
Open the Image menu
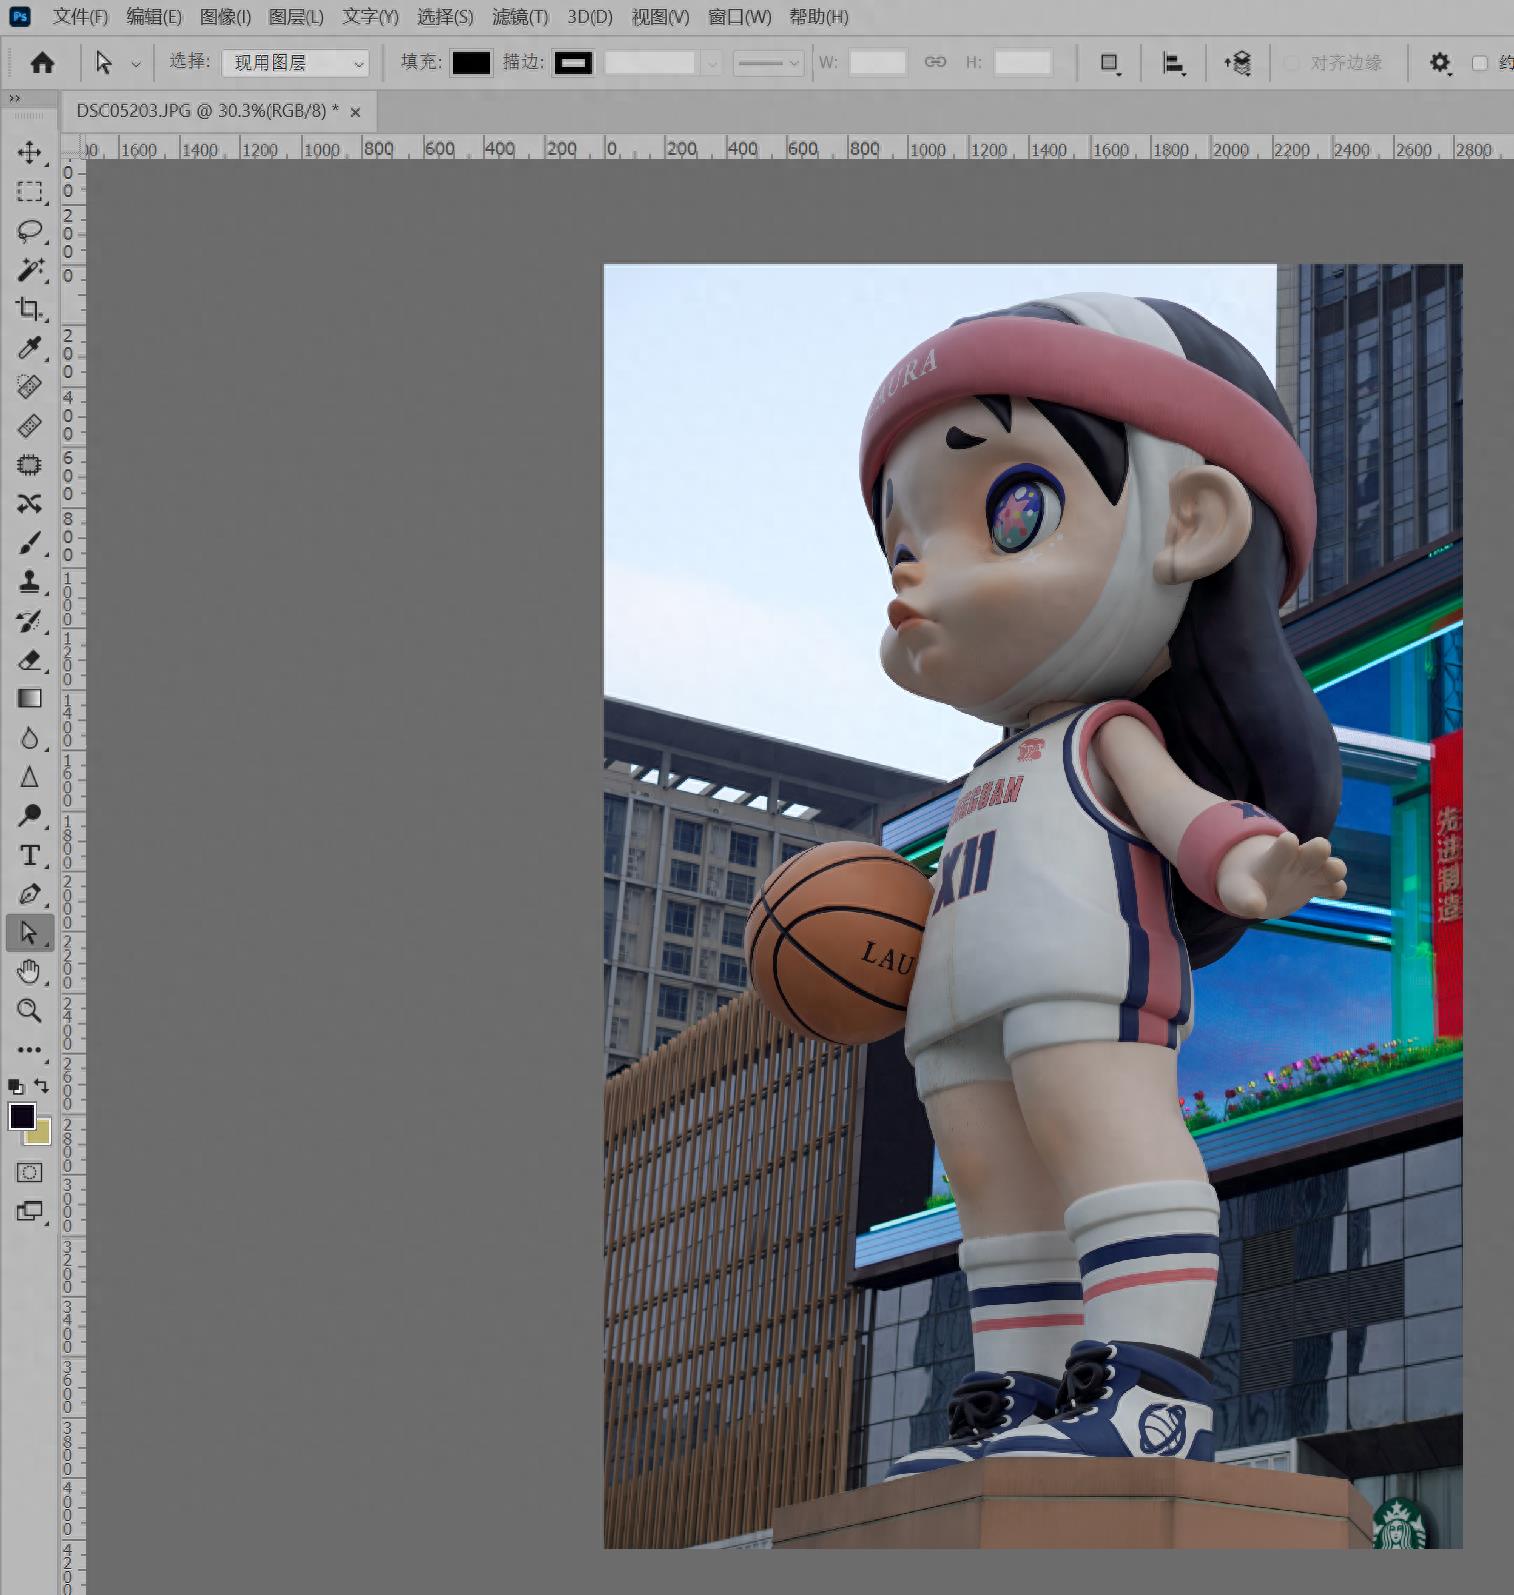[225, 17]
